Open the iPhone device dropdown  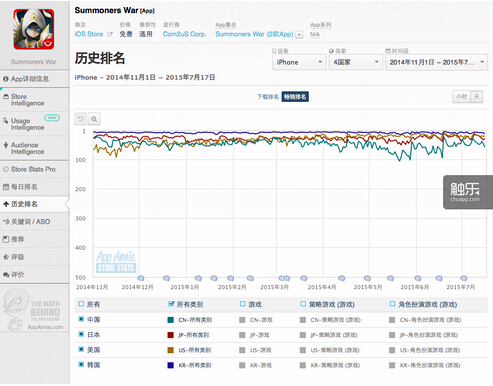coord(299,62)
